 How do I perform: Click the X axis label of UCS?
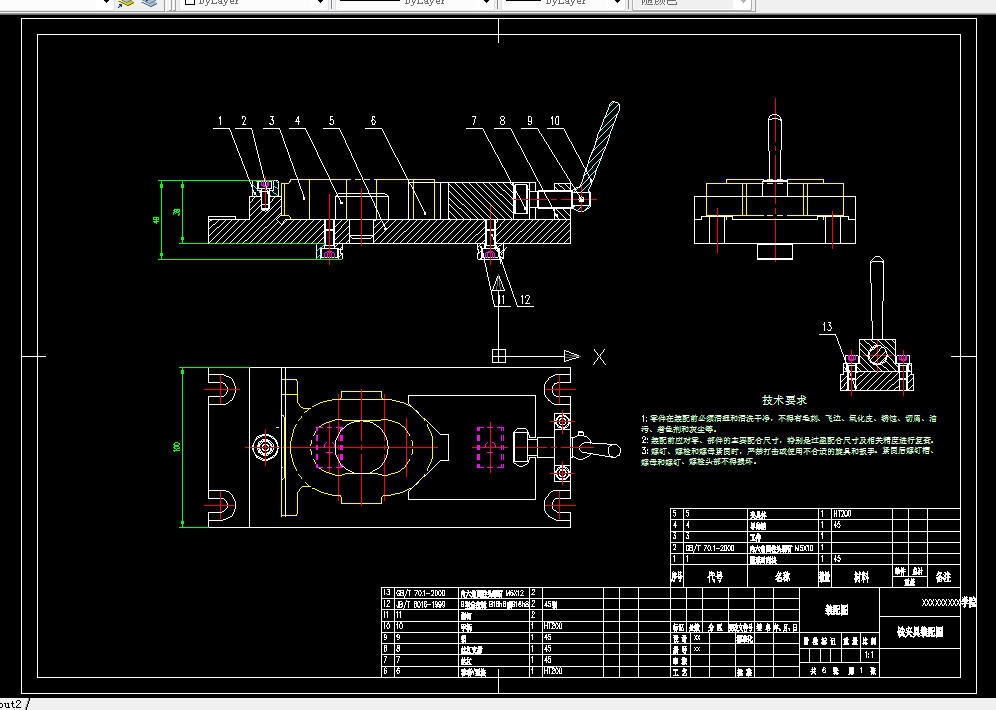pyautogui.click(x=599, y=357)
